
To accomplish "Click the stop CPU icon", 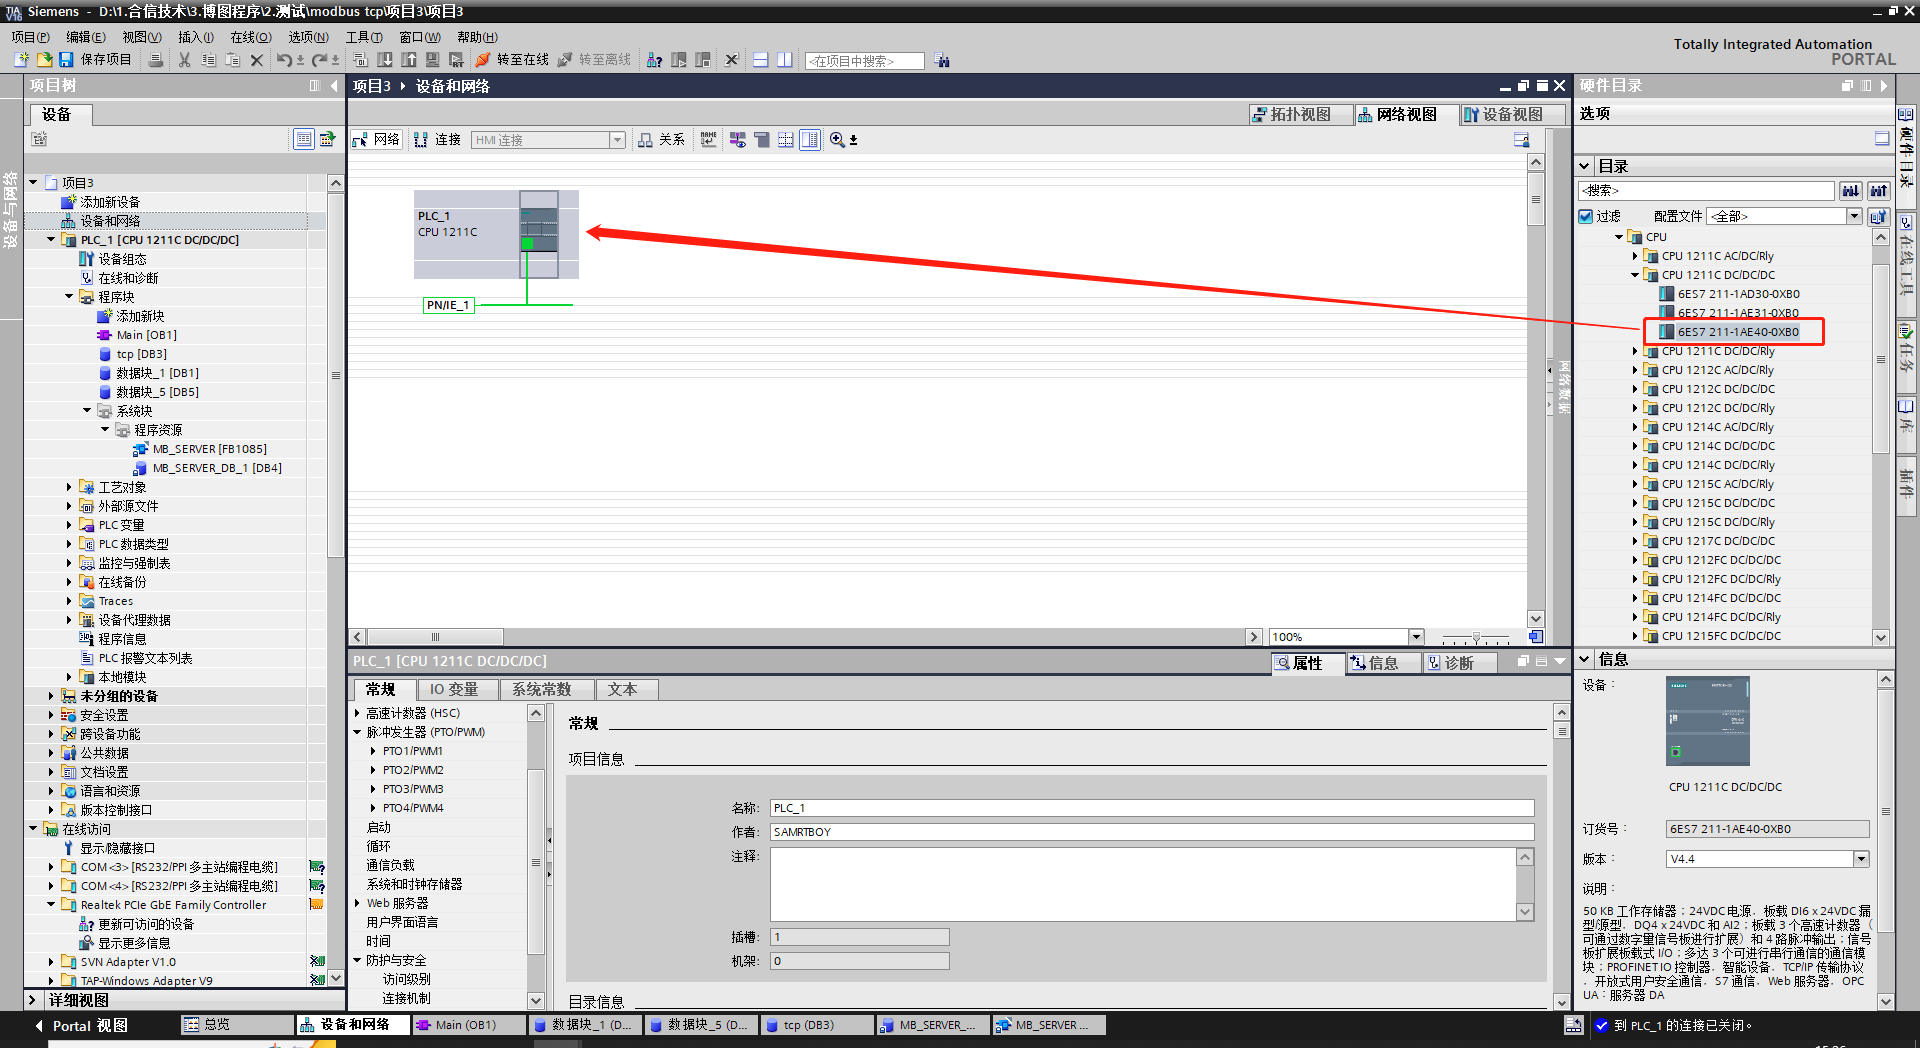I will pos(703,60).
